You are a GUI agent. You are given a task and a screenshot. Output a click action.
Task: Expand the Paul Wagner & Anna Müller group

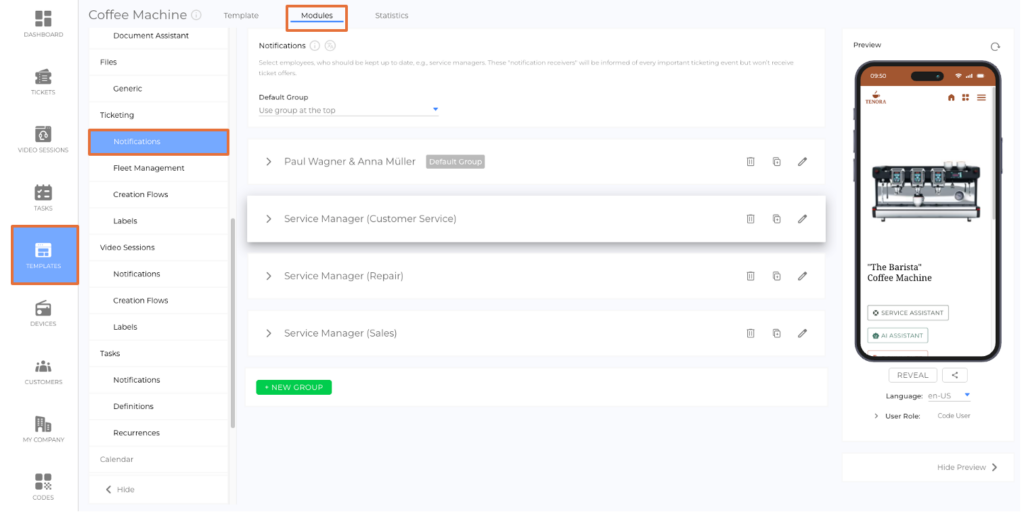268,162
